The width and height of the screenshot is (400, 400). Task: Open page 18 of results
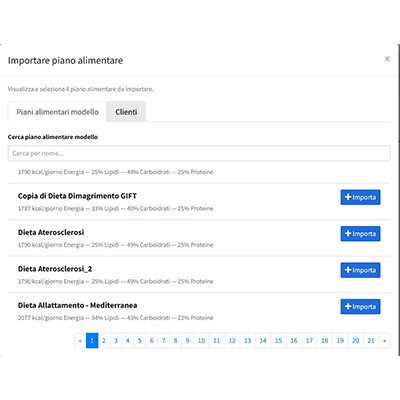point(325,341)
